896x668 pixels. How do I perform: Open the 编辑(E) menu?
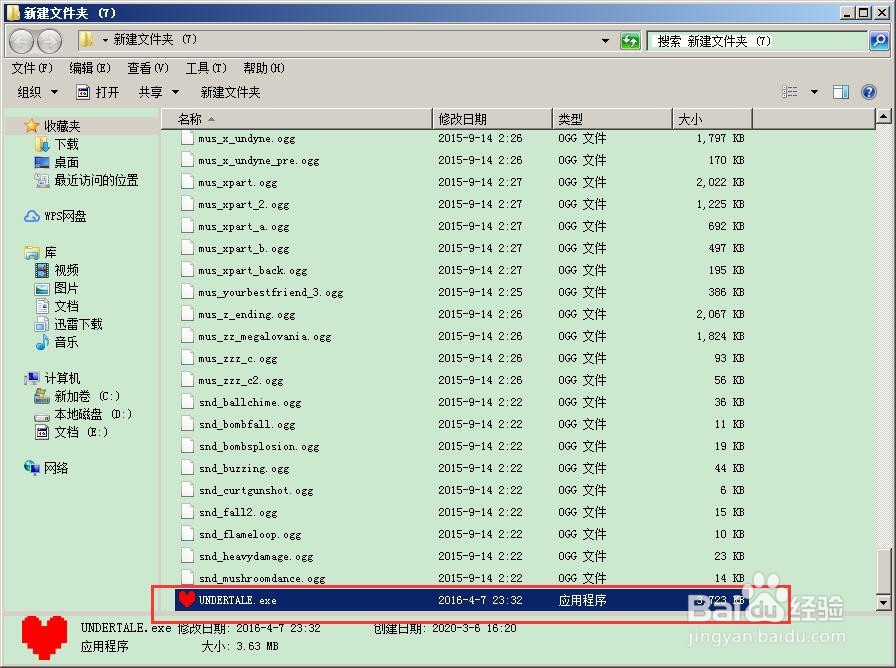[90, 68]
